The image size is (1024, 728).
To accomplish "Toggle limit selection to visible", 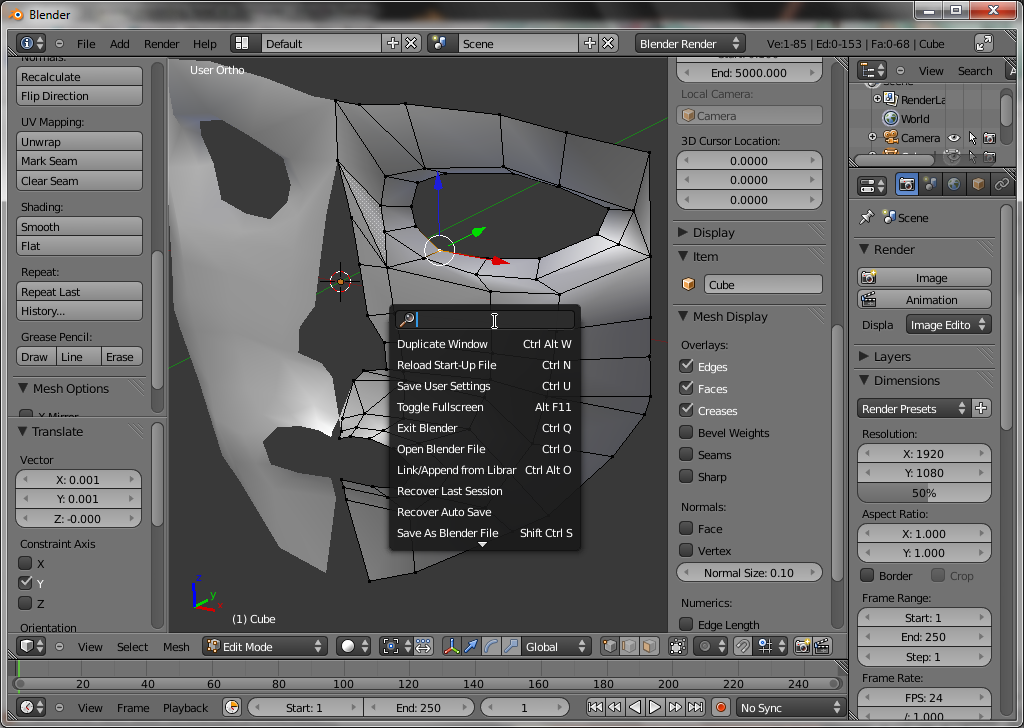I will (678, 646).
